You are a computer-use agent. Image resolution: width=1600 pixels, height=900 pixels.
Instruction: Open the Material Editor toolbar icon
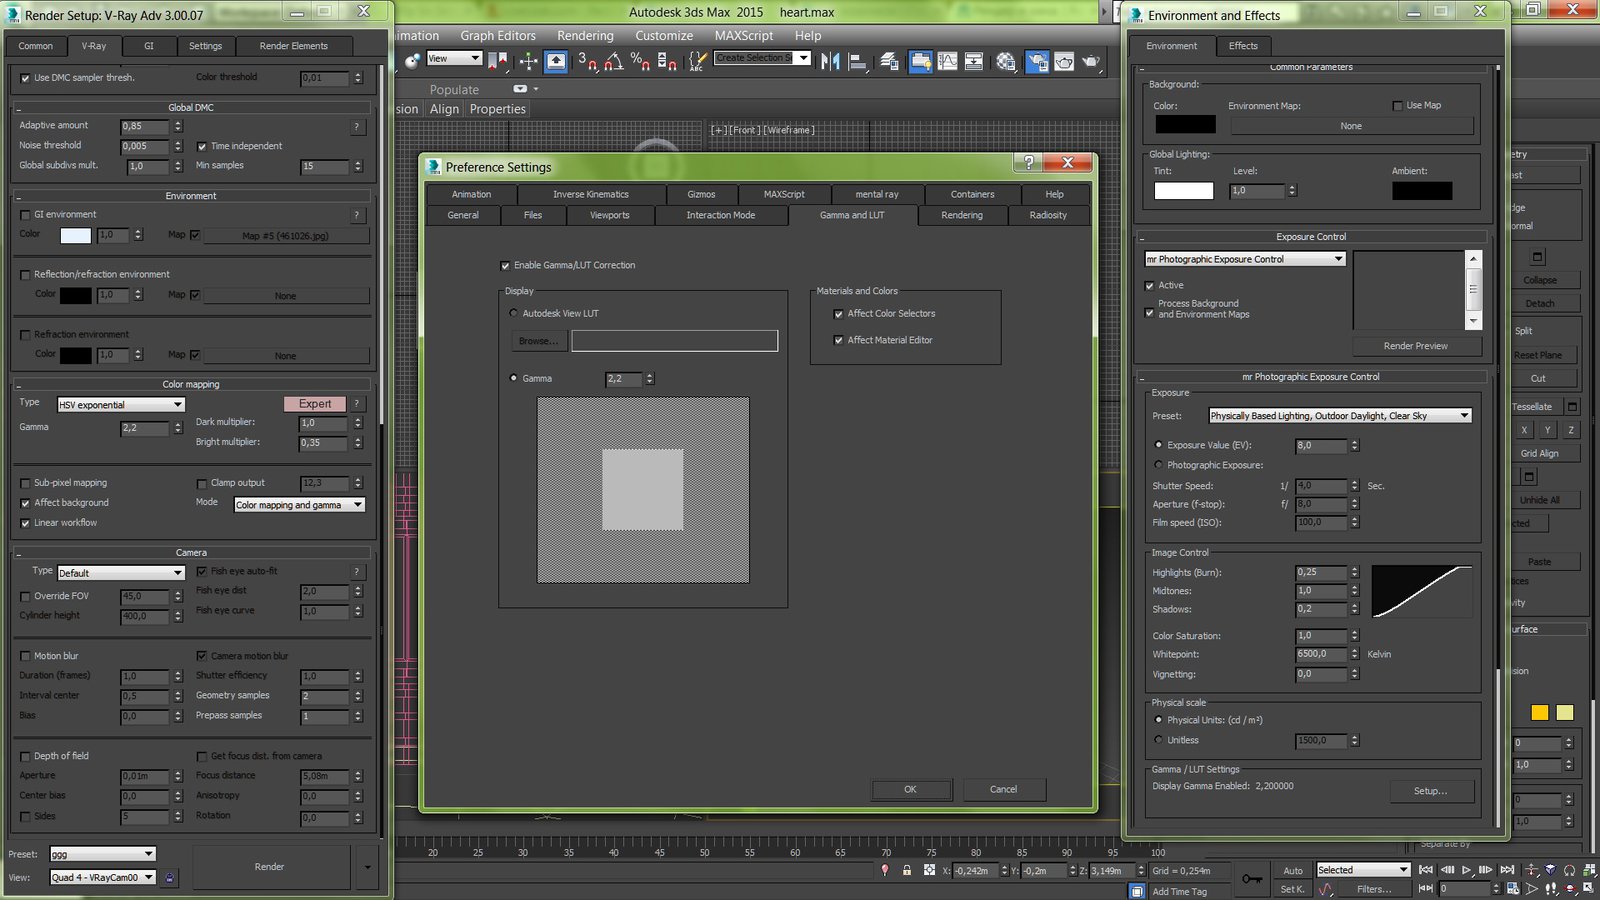pos(1006,62)
